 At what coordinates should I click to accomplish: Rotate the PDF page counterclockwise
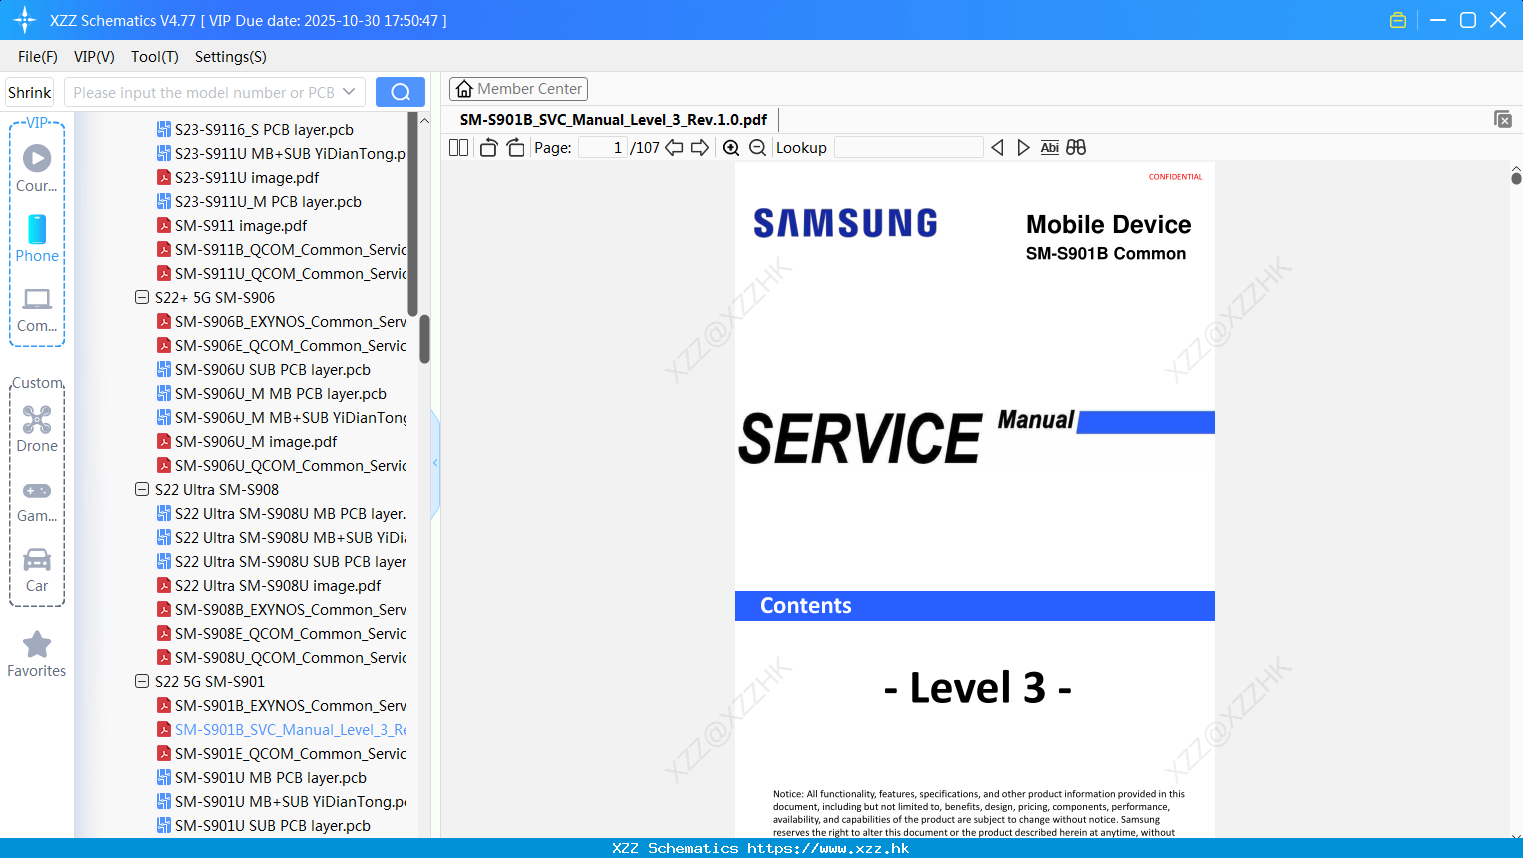(488, 147)
